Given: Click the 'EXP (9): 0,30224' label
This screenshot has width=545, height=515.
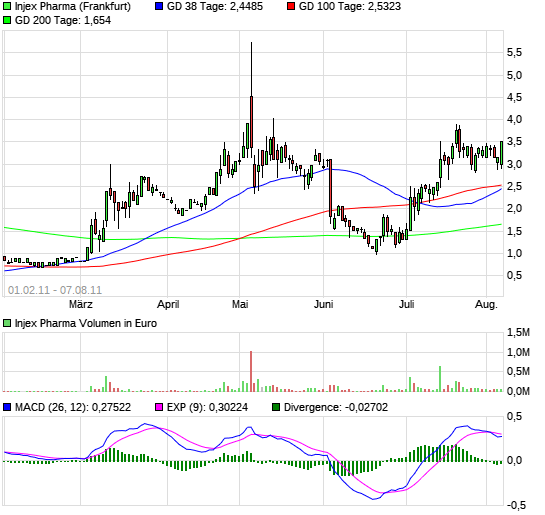Looking at the screenshot, I should click(x=207, y=407).
